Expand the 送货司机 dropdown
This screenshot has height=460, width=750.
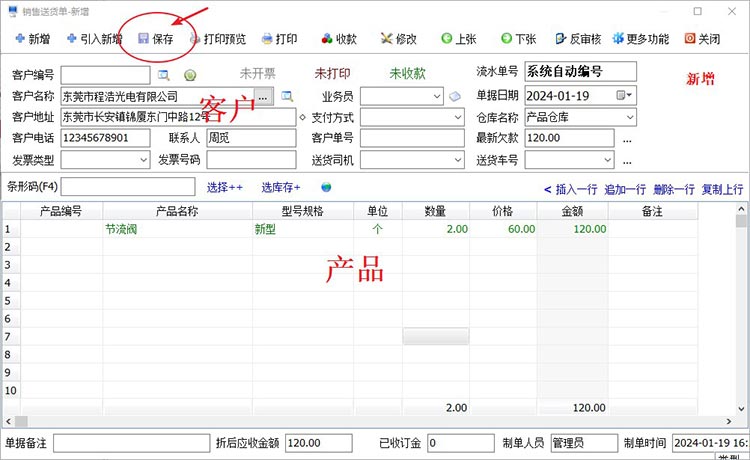click(458, 160)
